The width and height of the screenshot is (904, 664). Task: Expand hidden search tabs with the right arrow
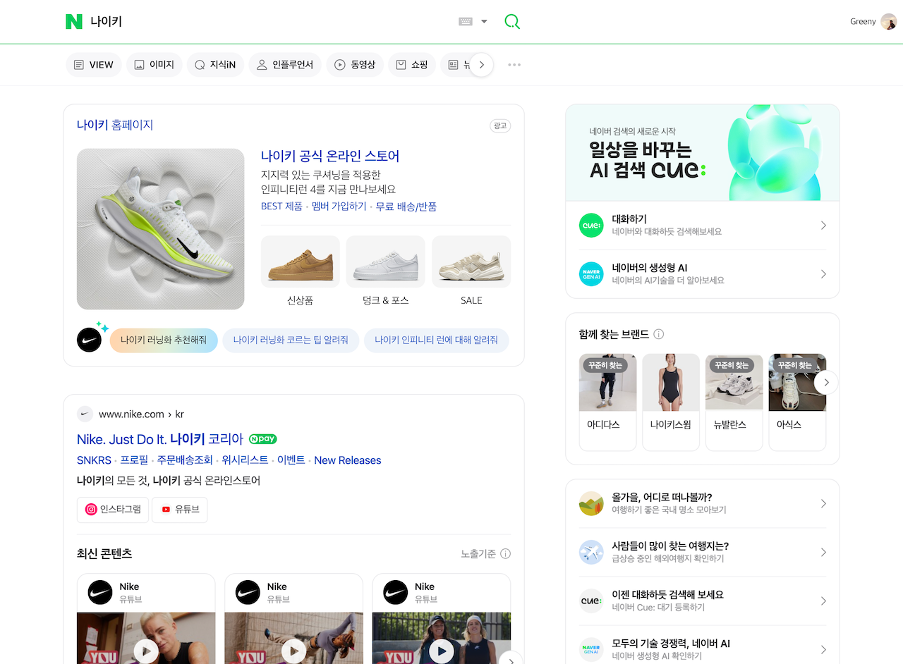tap(481, 64)
